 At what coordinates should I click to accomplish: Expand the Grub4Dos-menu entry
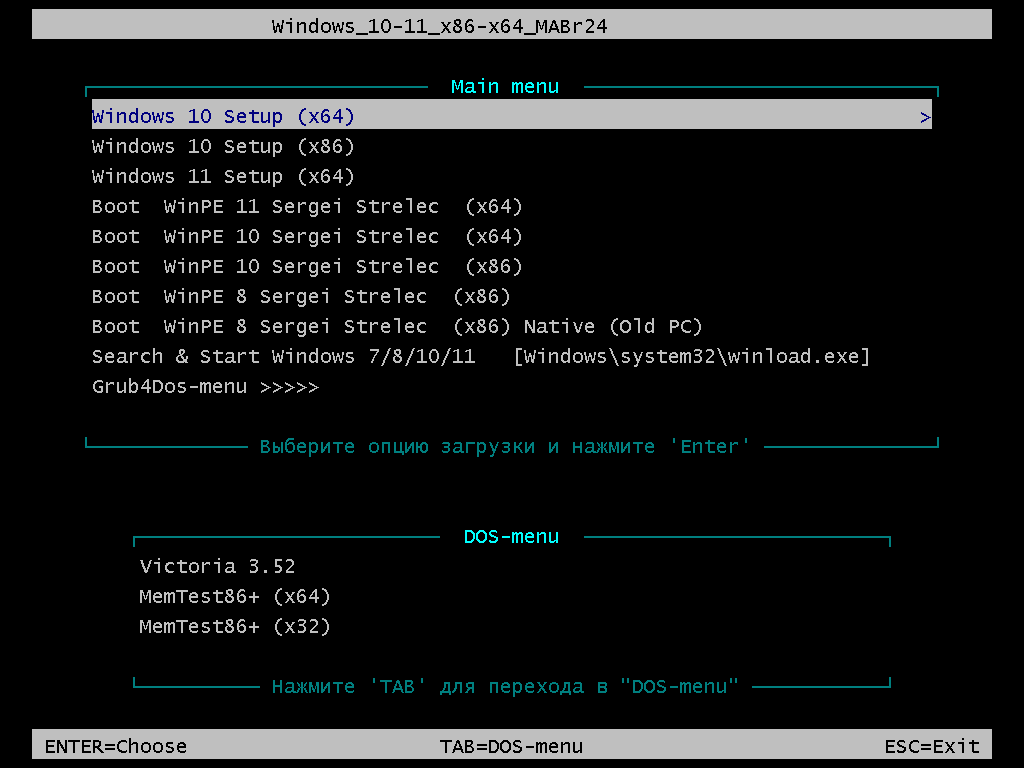(205, 386)
